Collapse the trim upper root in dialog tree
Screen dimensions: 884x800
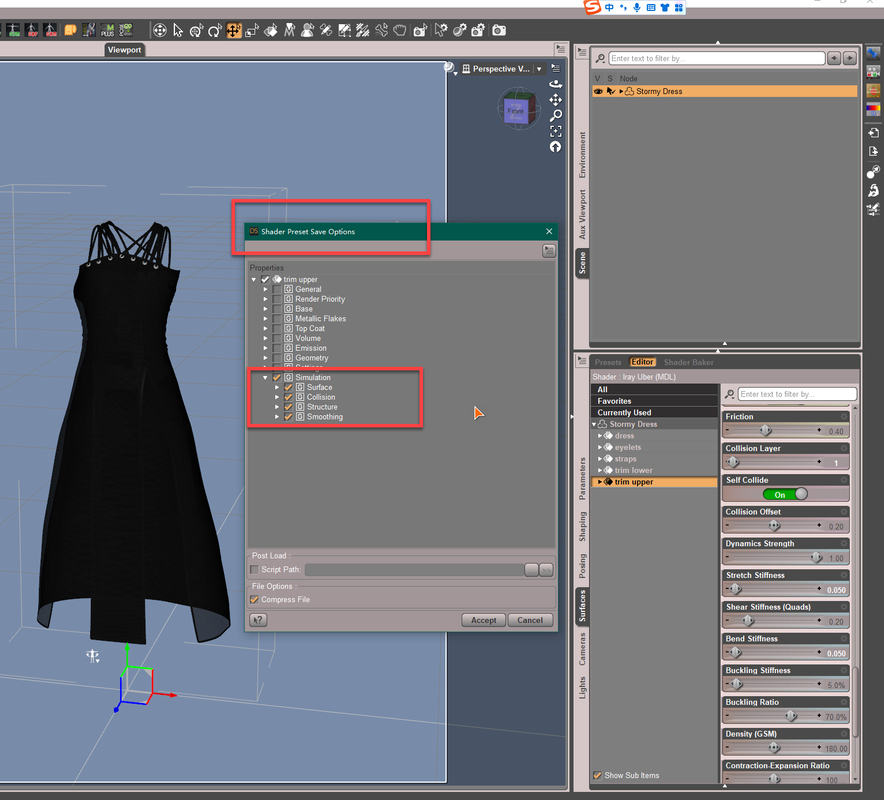254,280
